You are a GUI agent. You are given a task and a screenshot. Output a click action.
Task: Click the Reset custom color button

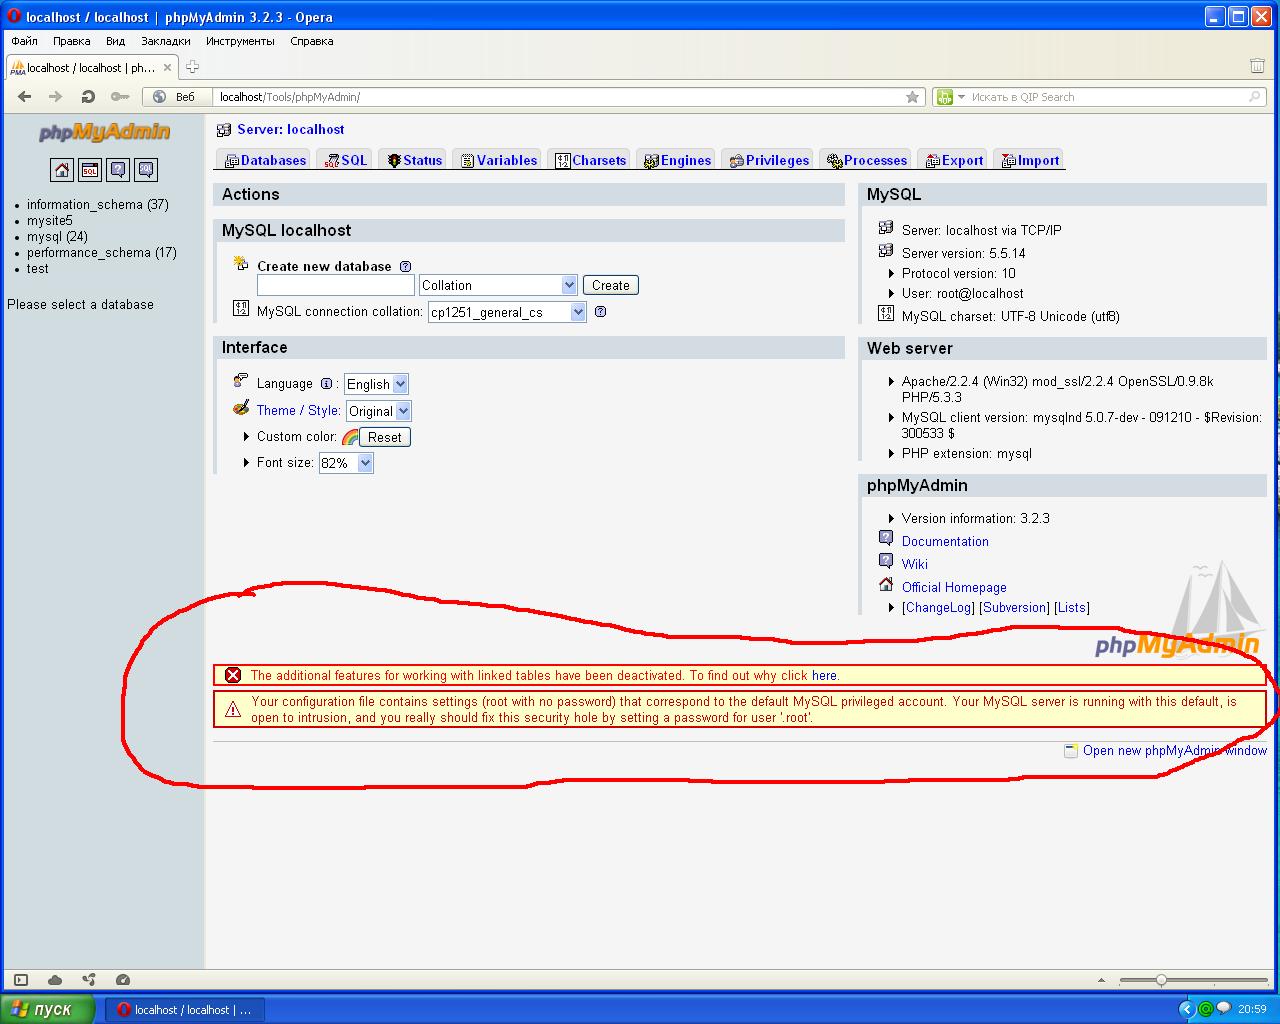[x=384, y=437]
